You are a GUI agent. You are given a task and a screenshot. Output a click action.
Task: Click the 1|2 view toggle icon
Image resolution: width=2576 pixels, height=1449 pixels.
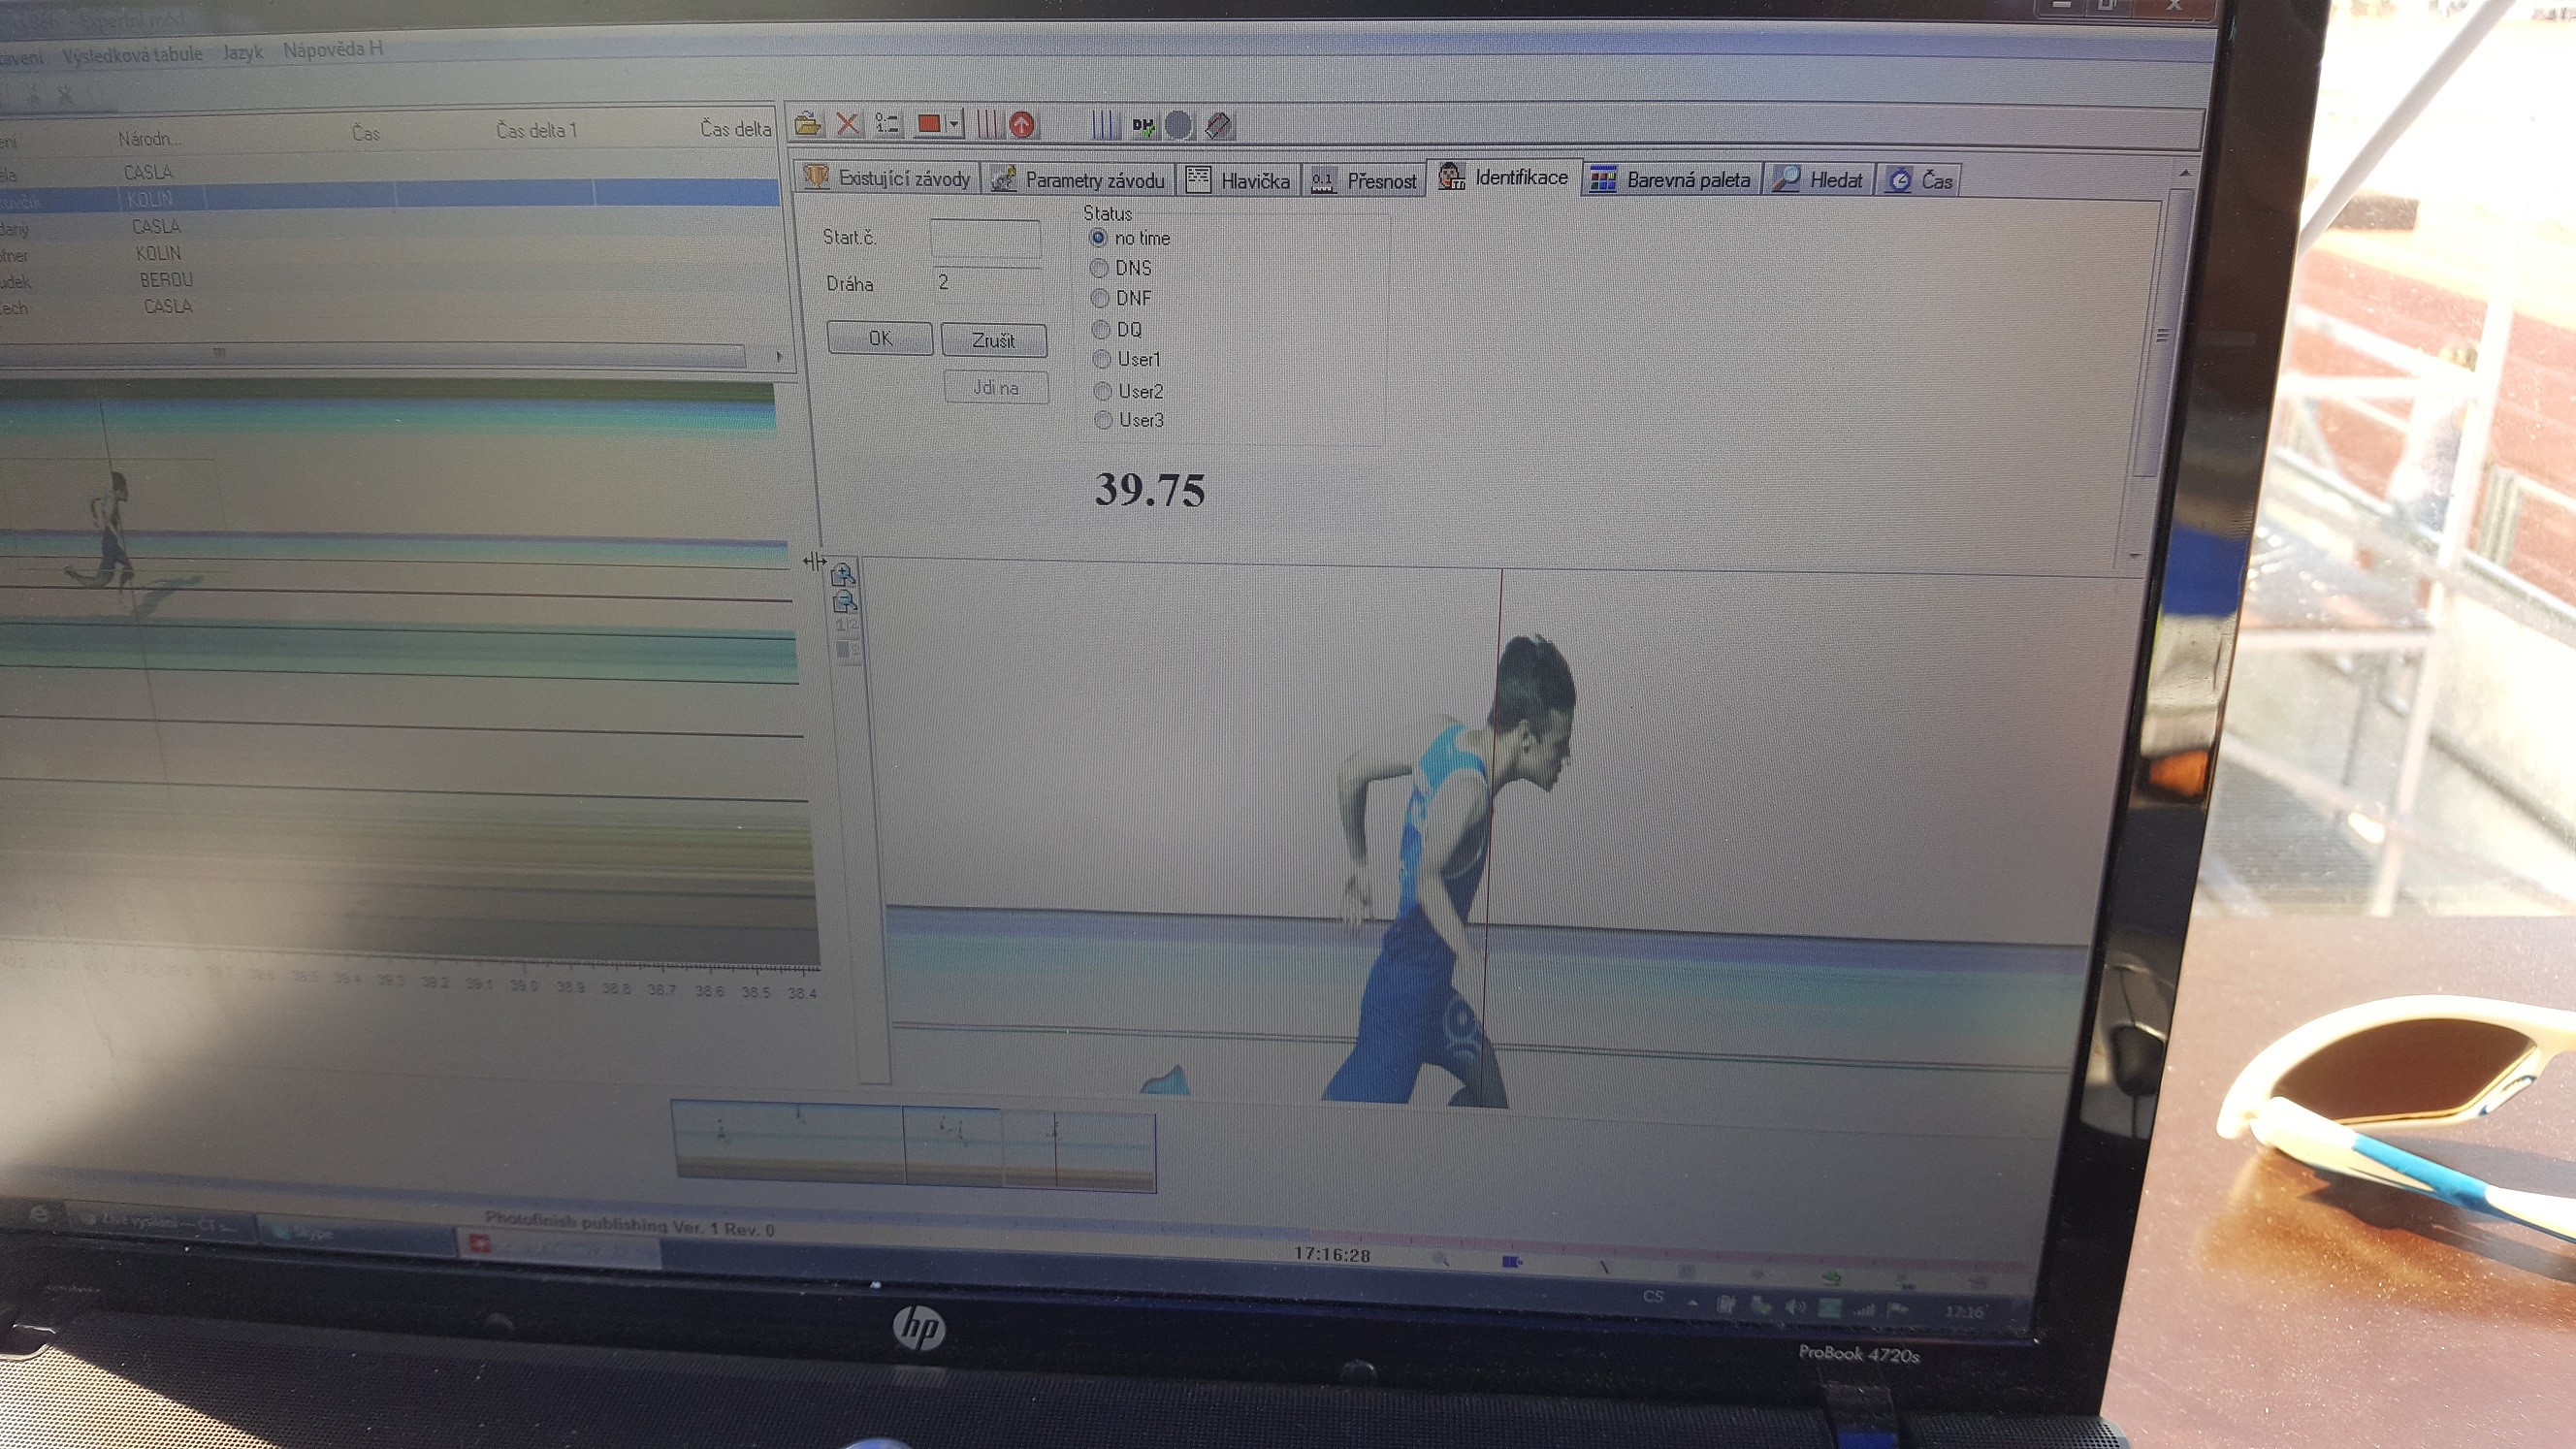846,625
